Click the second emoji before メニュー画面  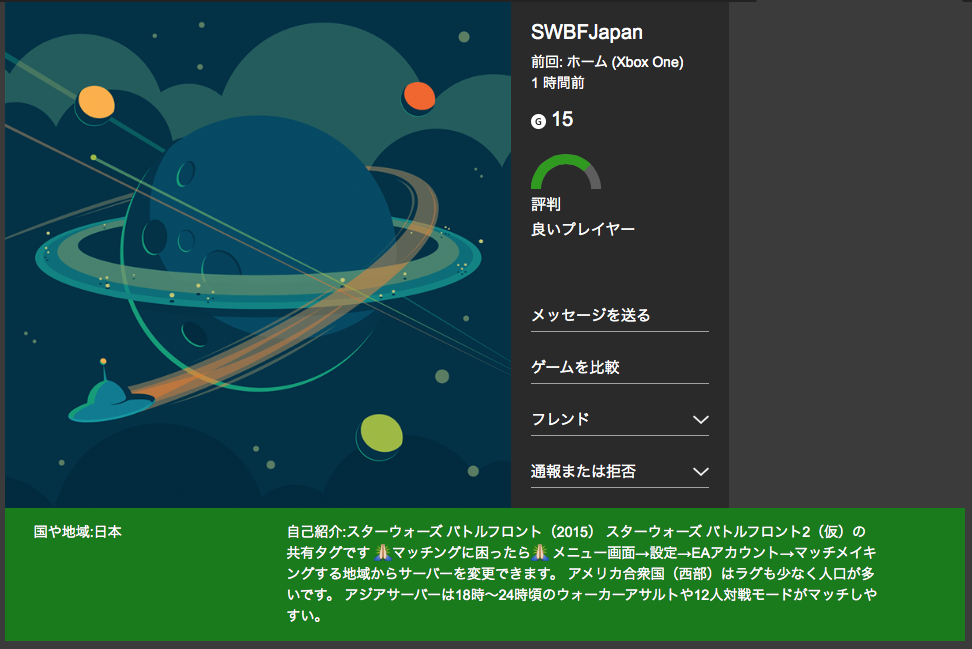540,552
